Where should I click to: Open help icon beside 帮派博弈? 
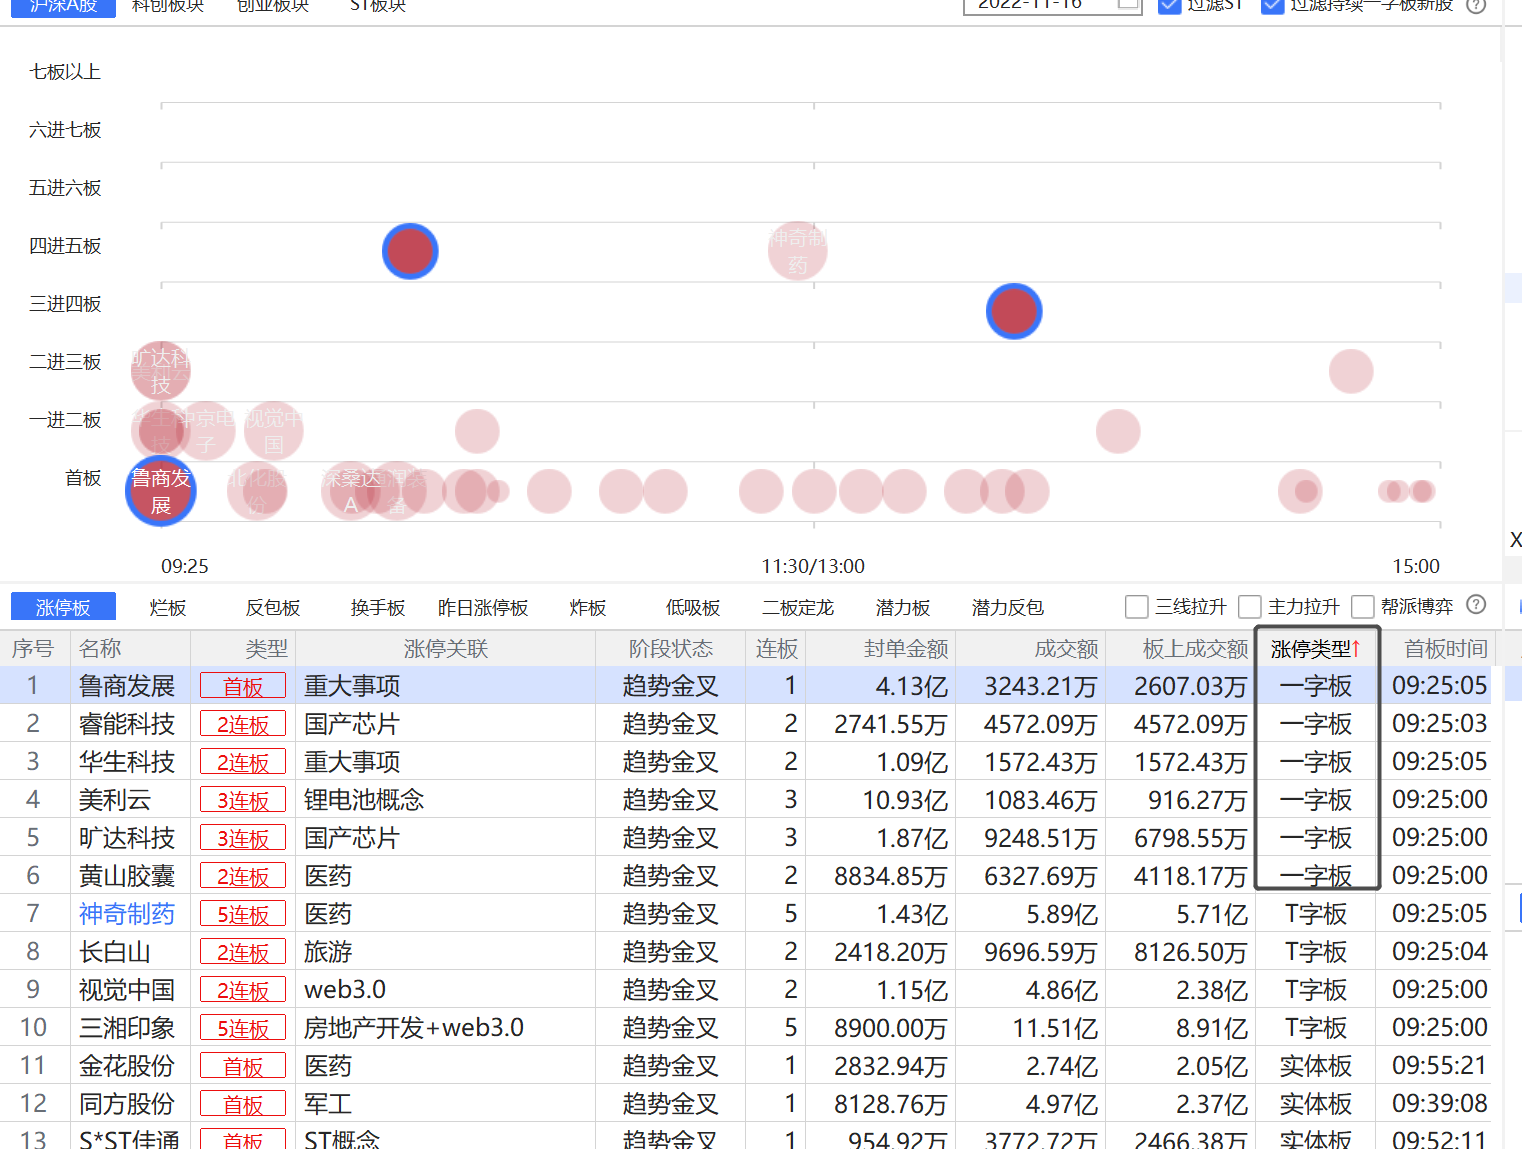pos(1476,605)
